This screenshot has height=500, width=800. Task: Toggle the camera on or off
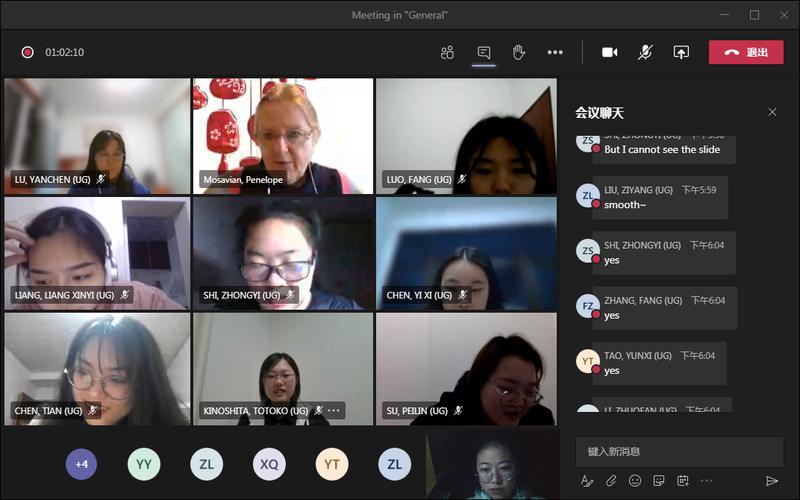(610, 53)
